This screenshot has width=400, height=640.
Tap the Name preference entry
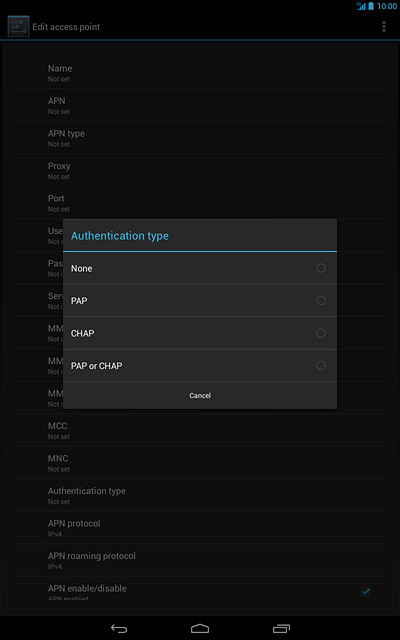[200, 73]
